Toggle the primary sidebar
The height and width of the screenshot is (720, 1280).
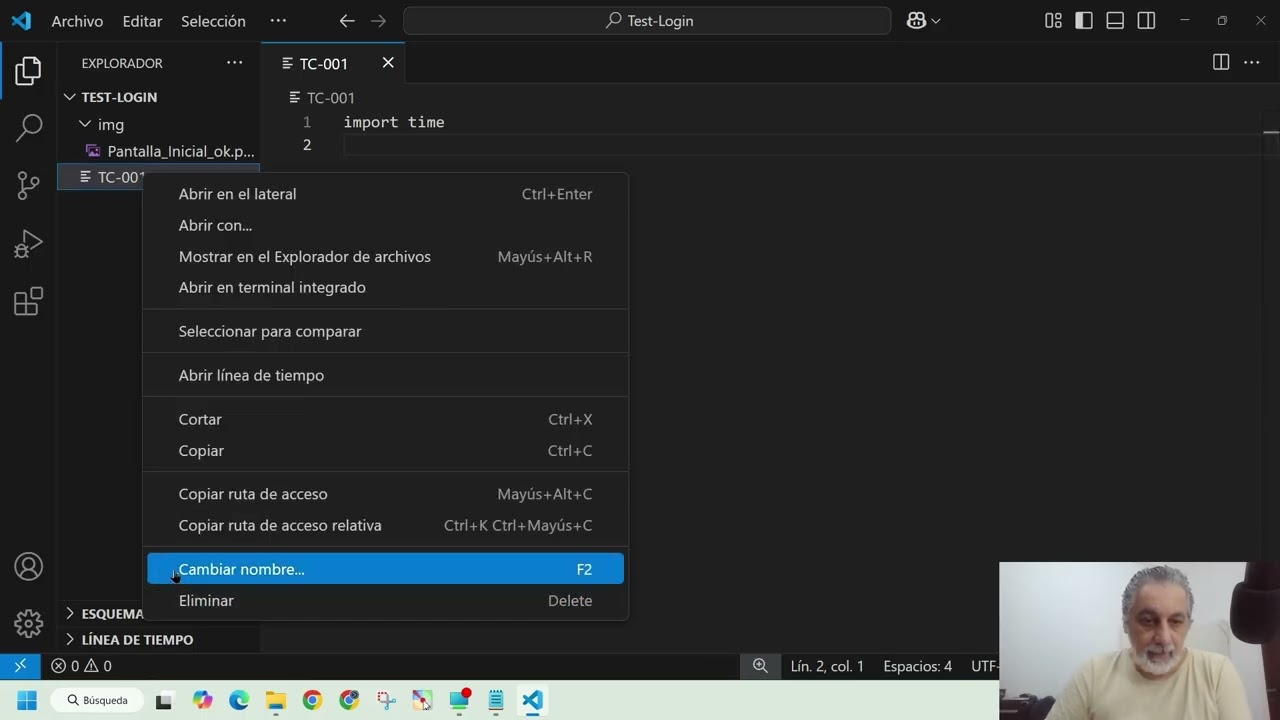pyautogui.click(x=1084, y=20)
